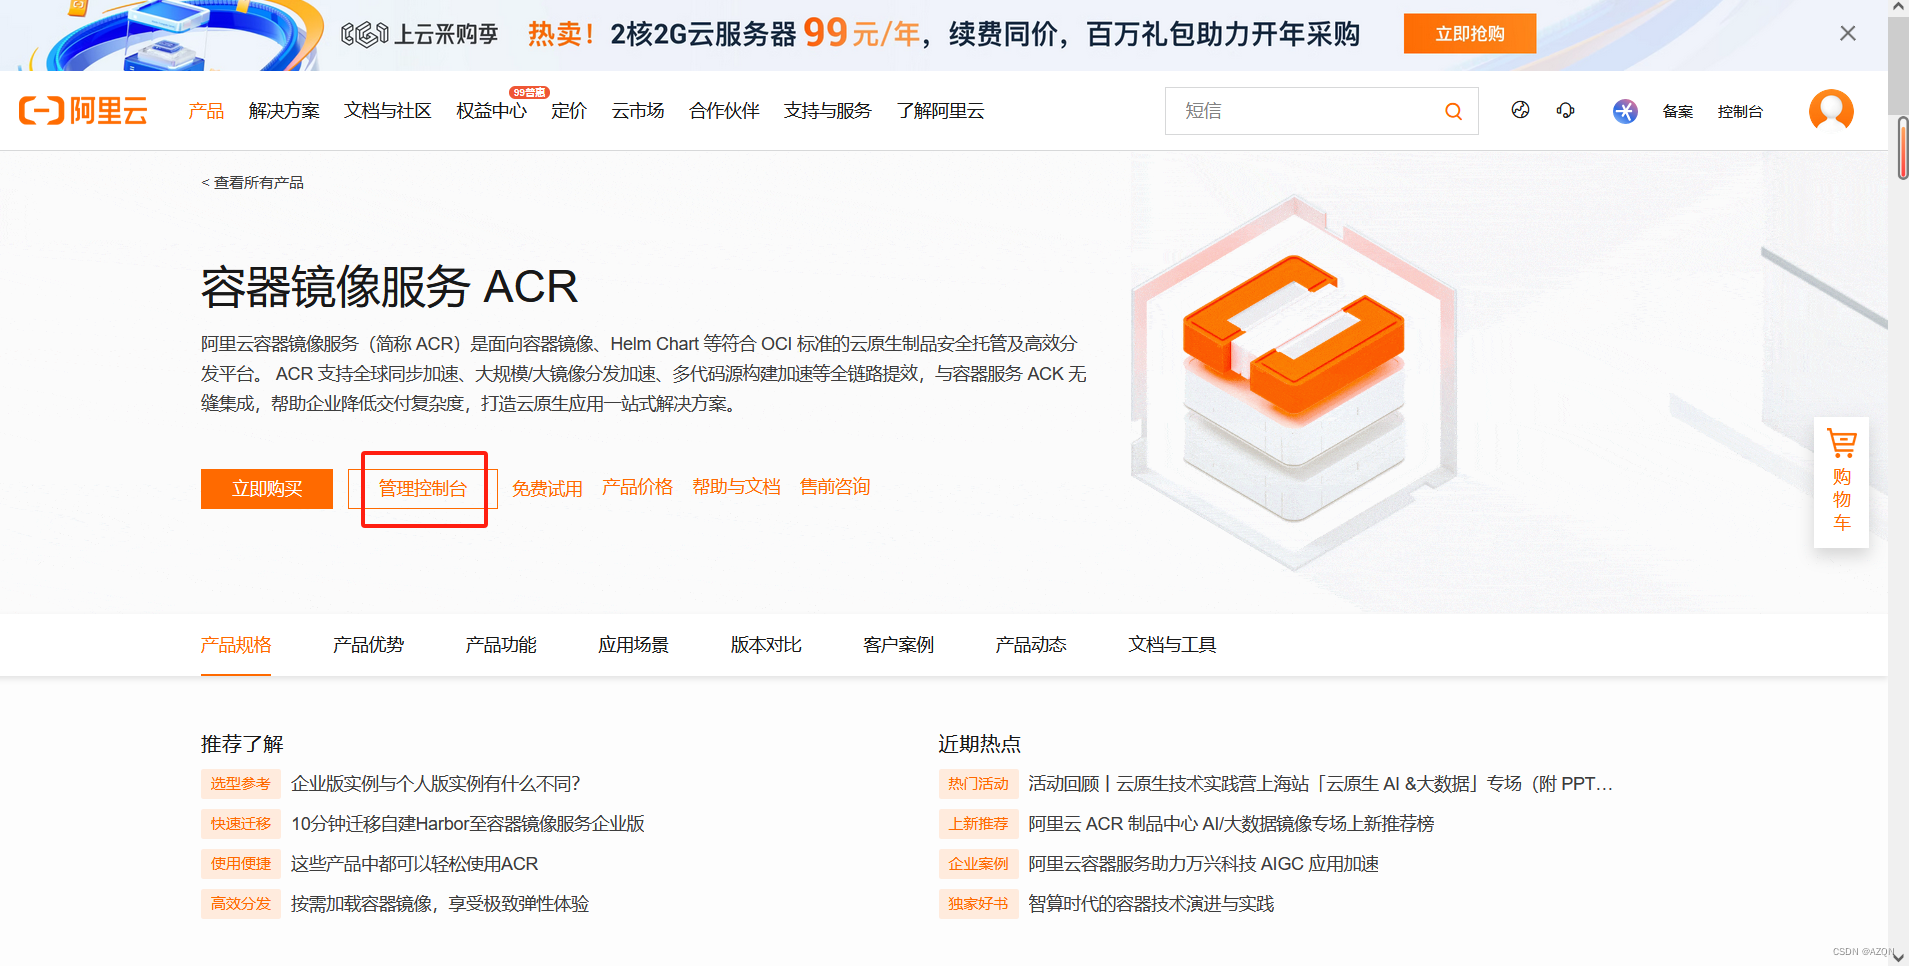
Task: Click the 管理控制台 button
Action: coord(422,489)
